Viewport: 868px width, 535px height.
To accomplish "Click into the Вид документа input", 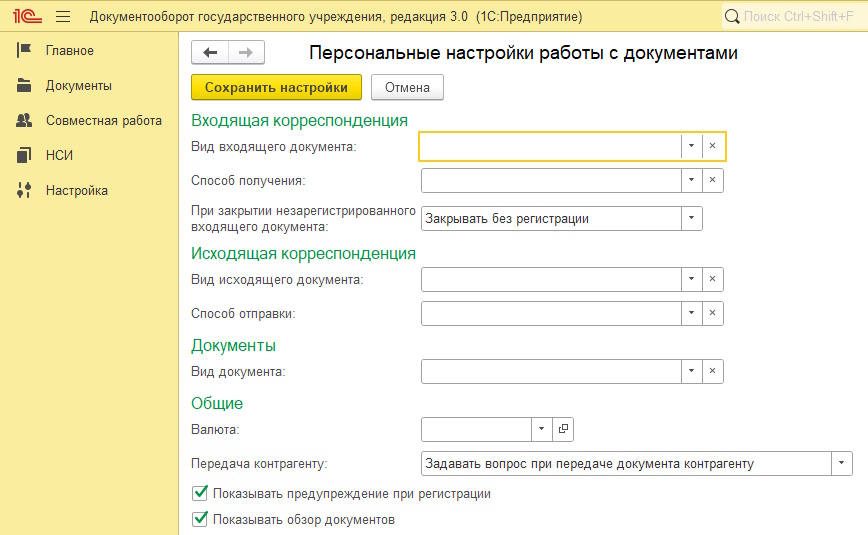I will click(551, 371).
